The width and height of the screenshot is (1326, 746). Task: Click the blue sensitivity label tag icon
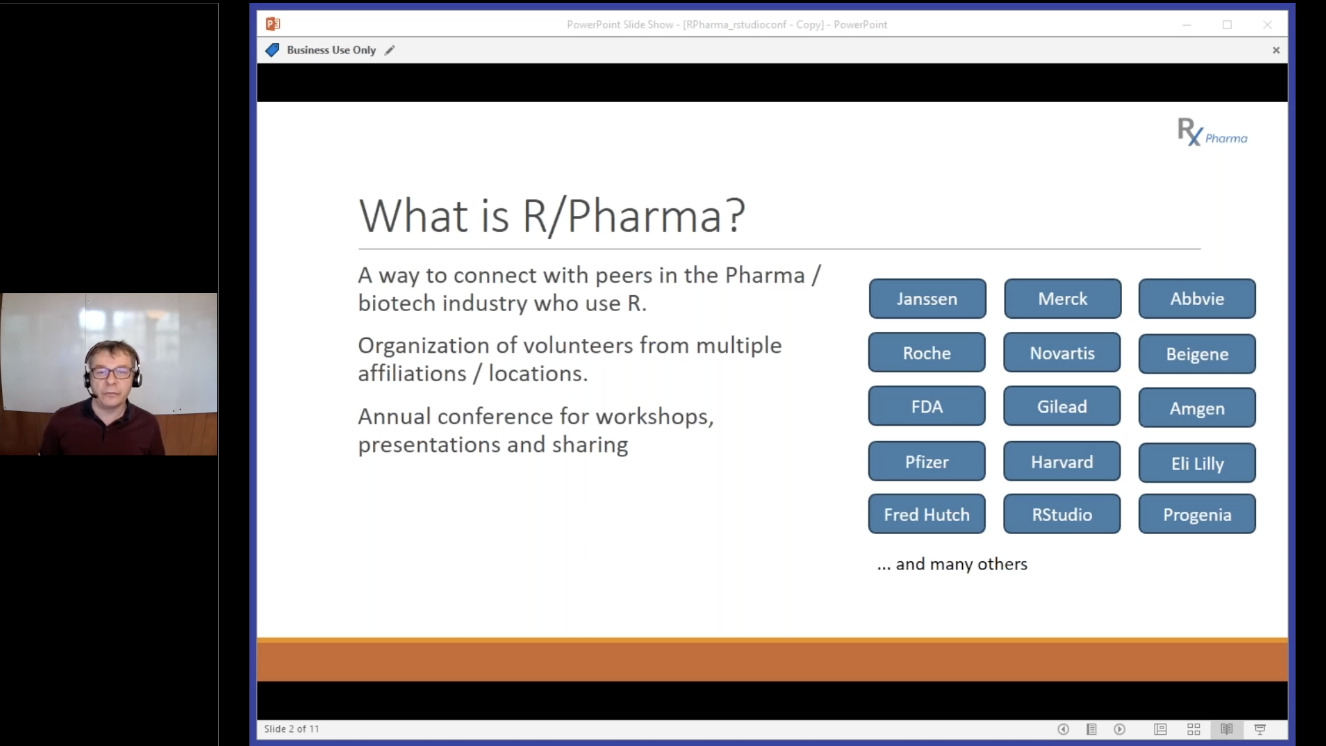coord(272,49)
